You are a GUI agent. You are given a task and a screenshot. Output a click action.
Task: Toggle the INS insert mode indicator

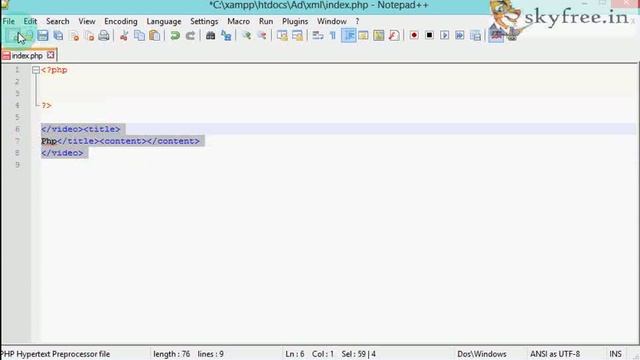616,354
